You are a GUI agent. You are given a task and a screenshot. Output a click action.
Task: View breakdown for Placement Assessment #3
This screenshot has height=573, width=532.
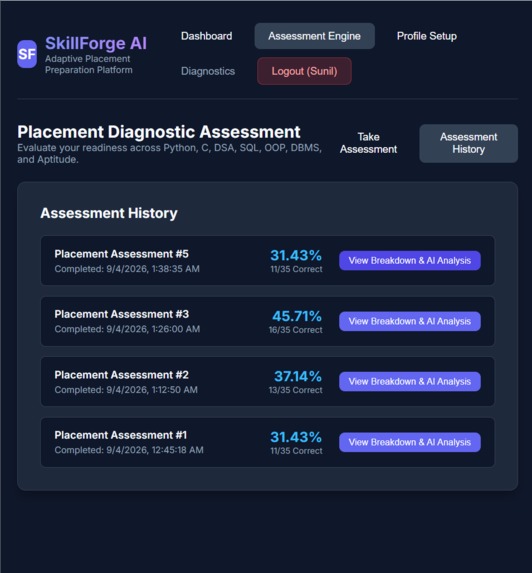click(410, 321)
